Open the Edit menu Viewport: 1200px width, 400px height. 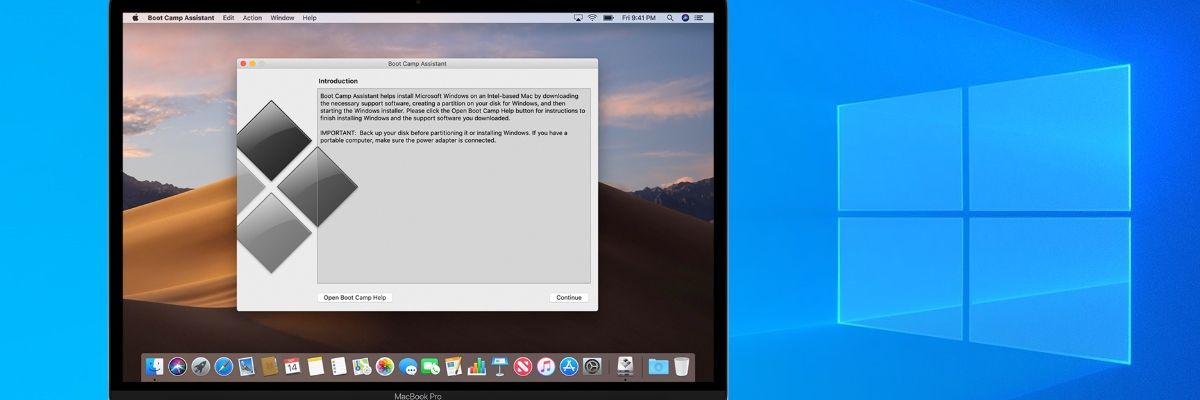point(229,18)
